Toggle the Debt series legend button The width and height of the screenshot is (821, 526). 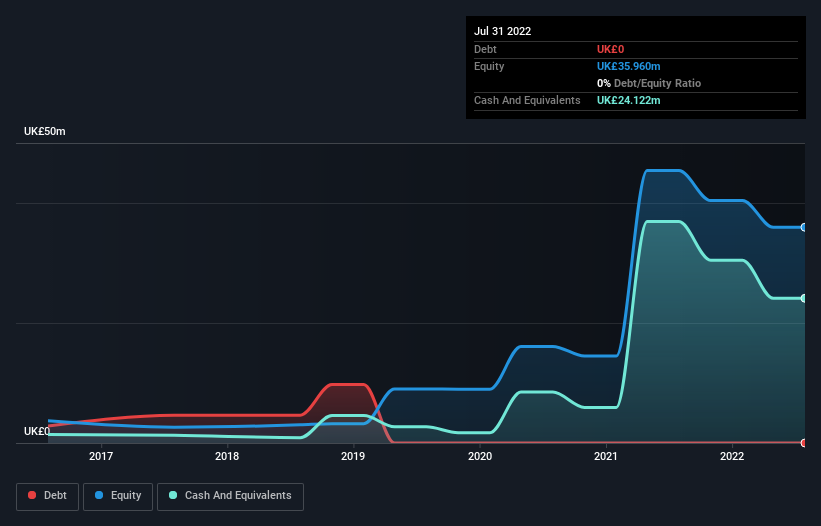click(47, 496)
